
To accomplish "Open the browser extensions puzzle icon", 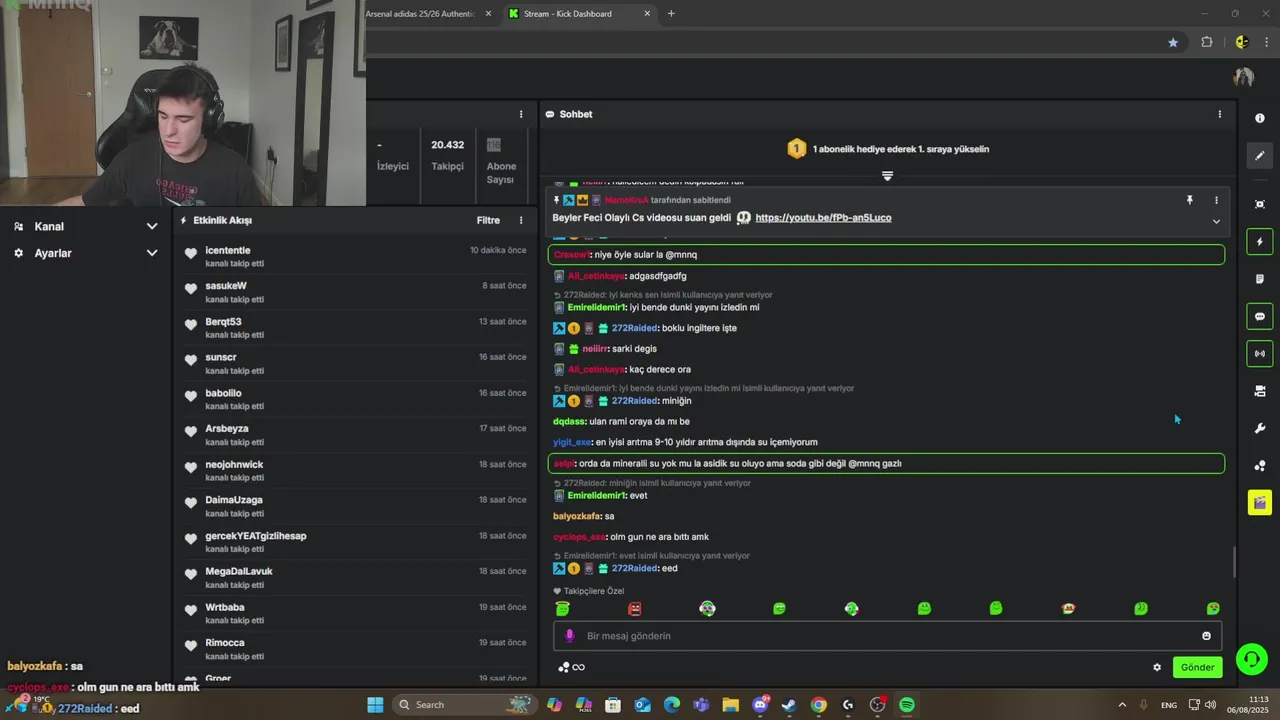I will coord(1206,42).
